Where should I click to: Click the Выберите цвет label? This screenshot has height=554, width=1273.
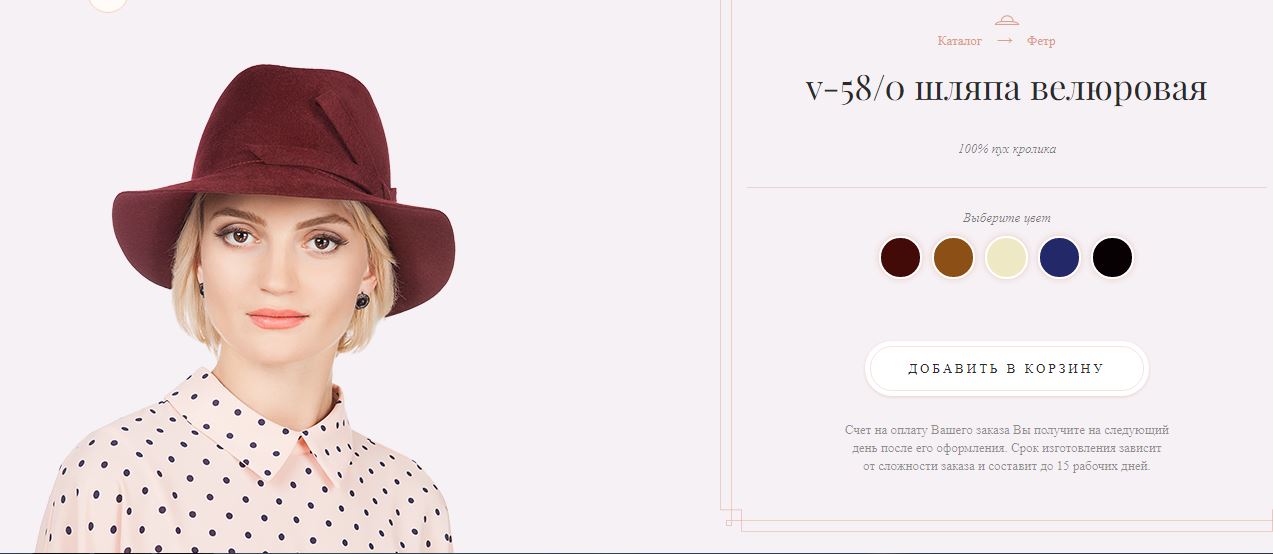1006,218
